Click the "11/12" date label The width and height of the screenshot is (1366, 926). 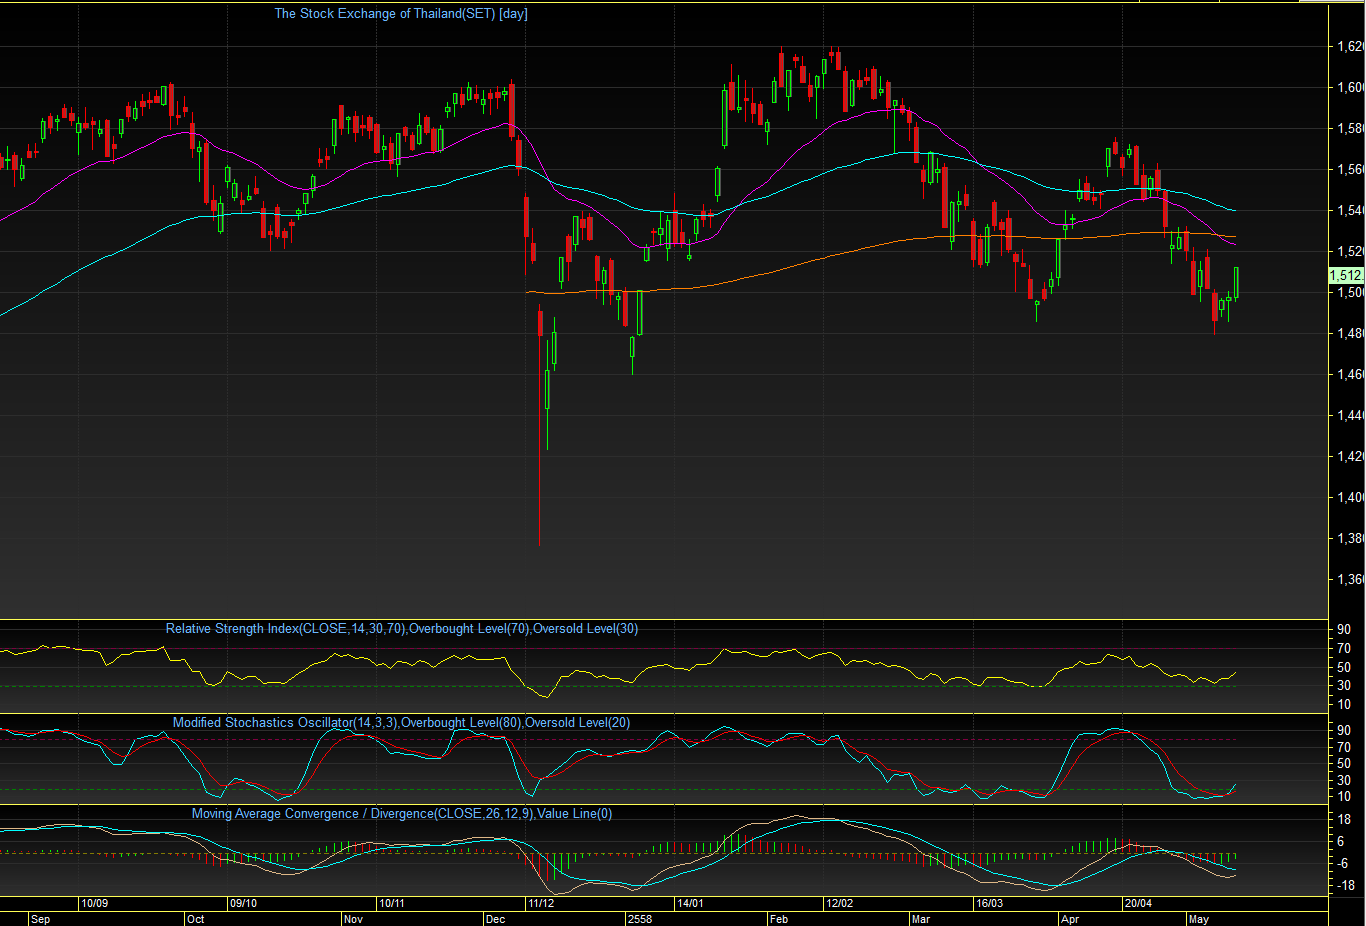[x=541, y=903]
